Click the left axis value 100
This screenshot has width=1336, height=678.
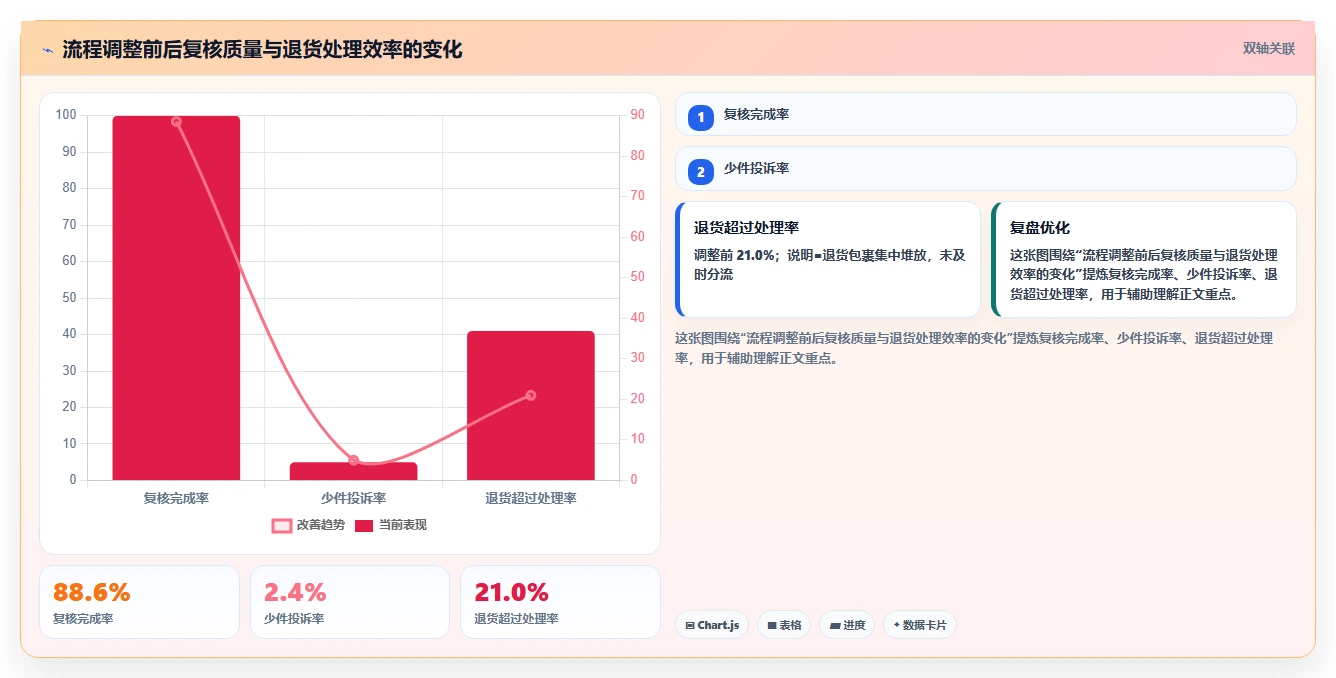[x=66, y=115]
